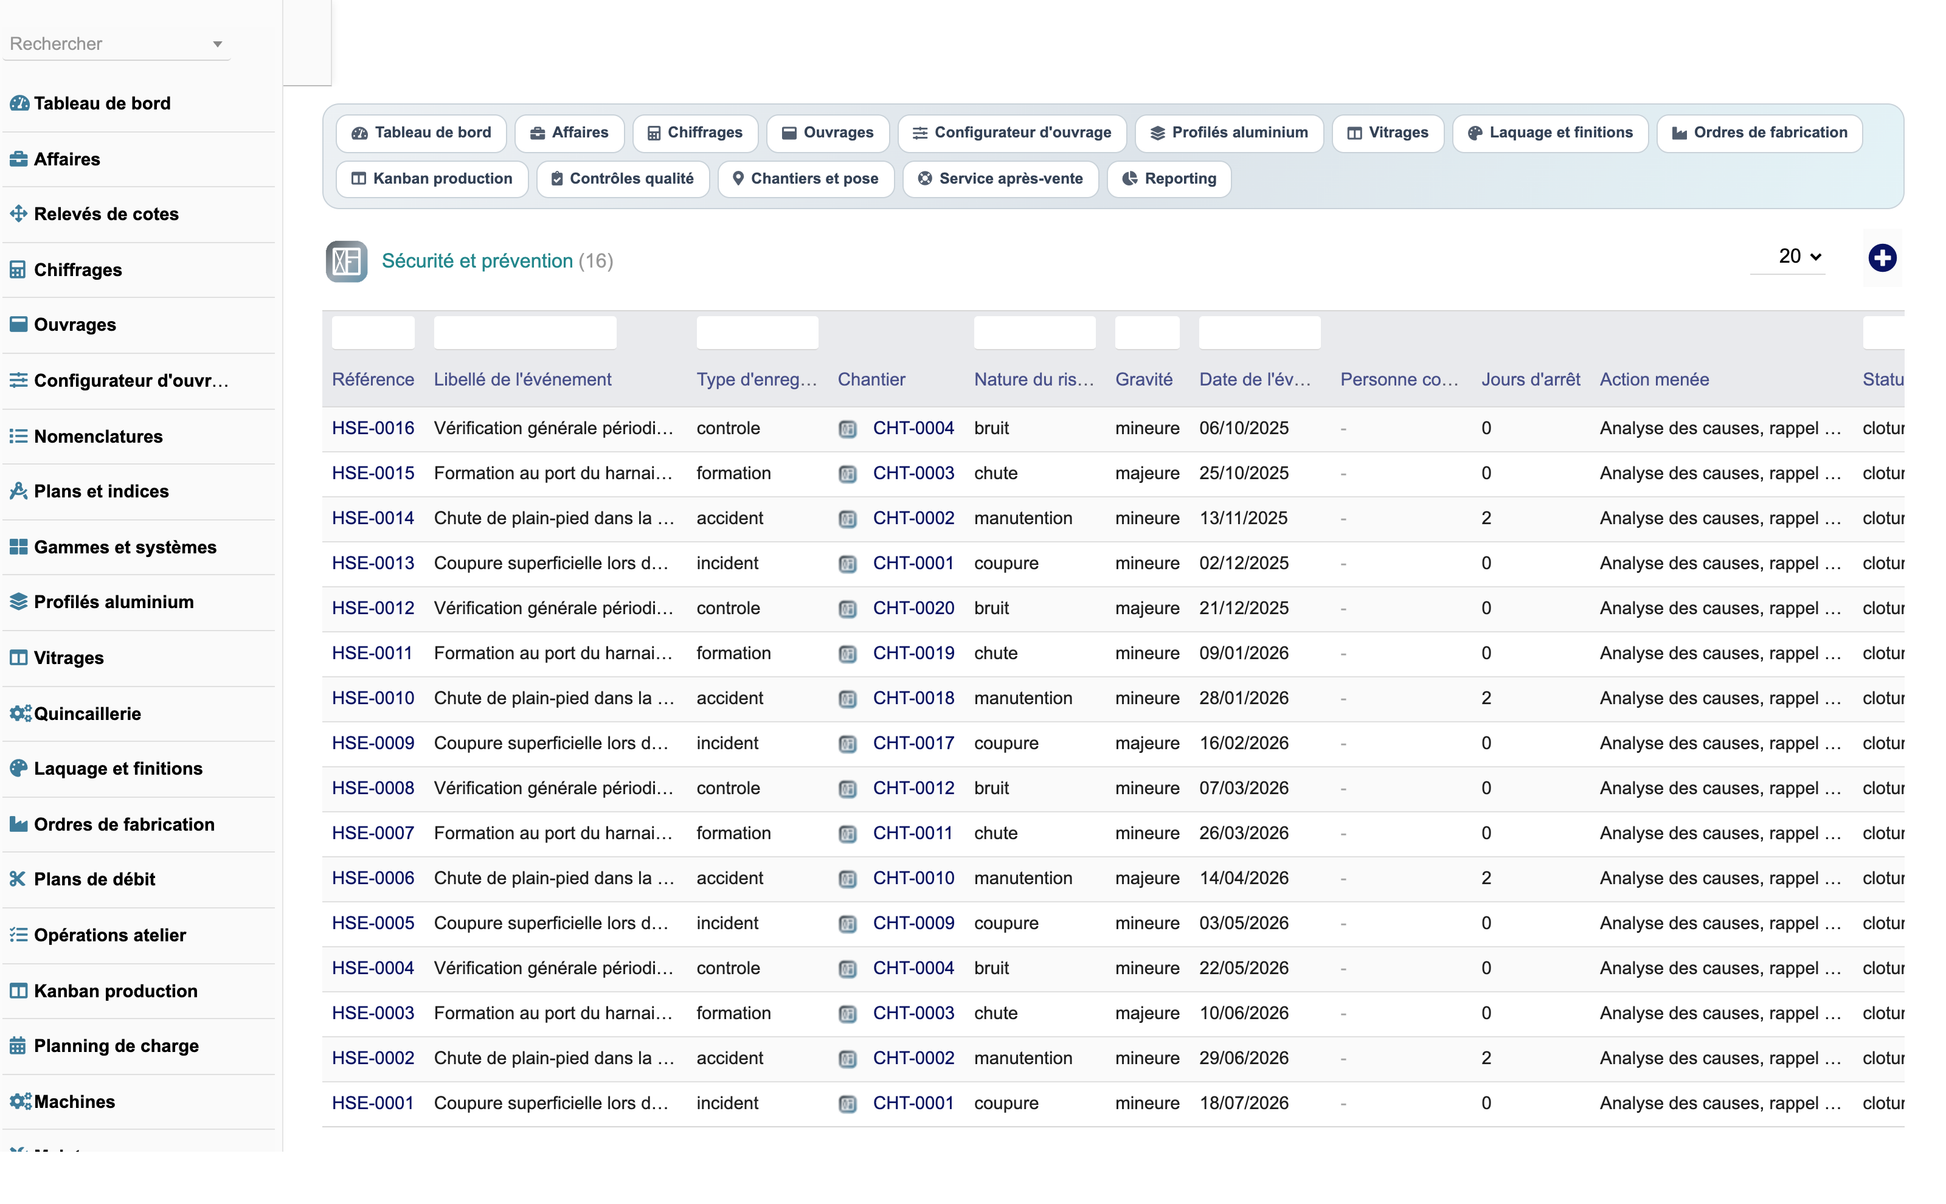Open Ouvrages tab in top bar
The image size is (1946, 1204).
click(828, 133)
